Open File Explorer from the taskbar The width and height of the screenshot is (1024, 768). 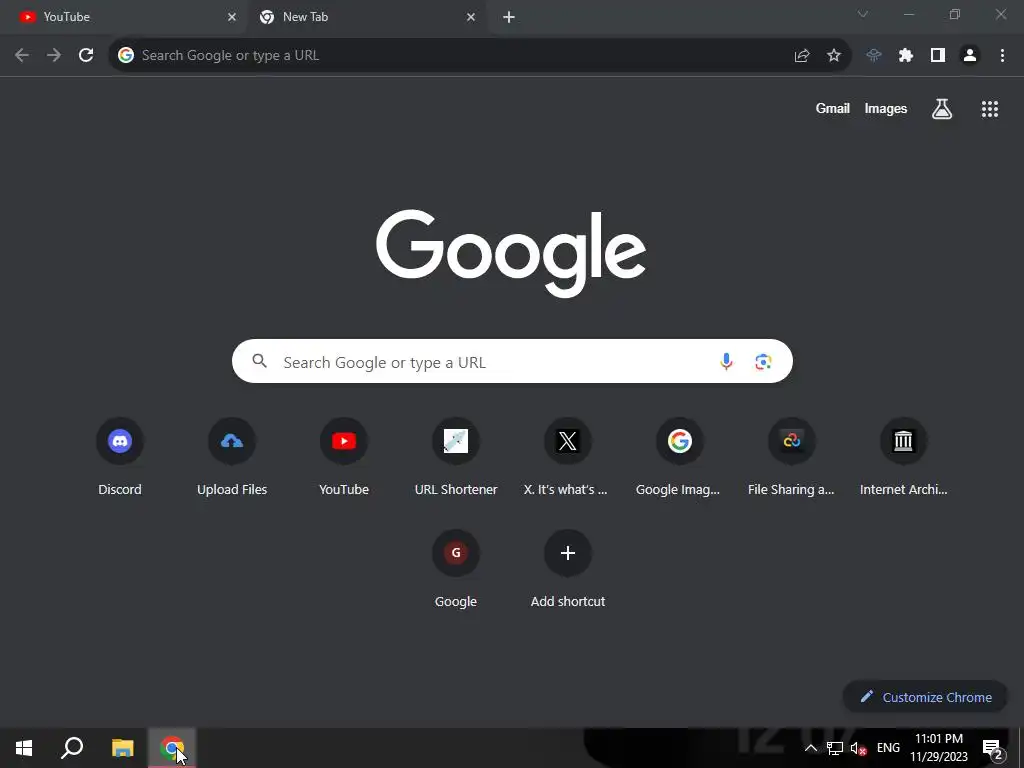pyautogui.click(x=122, y=748)
